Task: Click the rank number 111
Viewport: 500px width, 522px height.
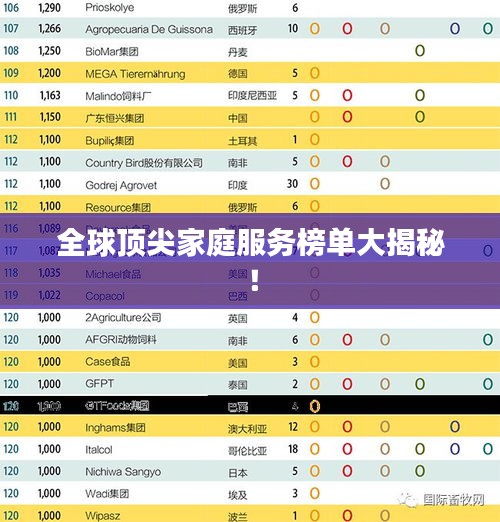Action: [10, 117]
